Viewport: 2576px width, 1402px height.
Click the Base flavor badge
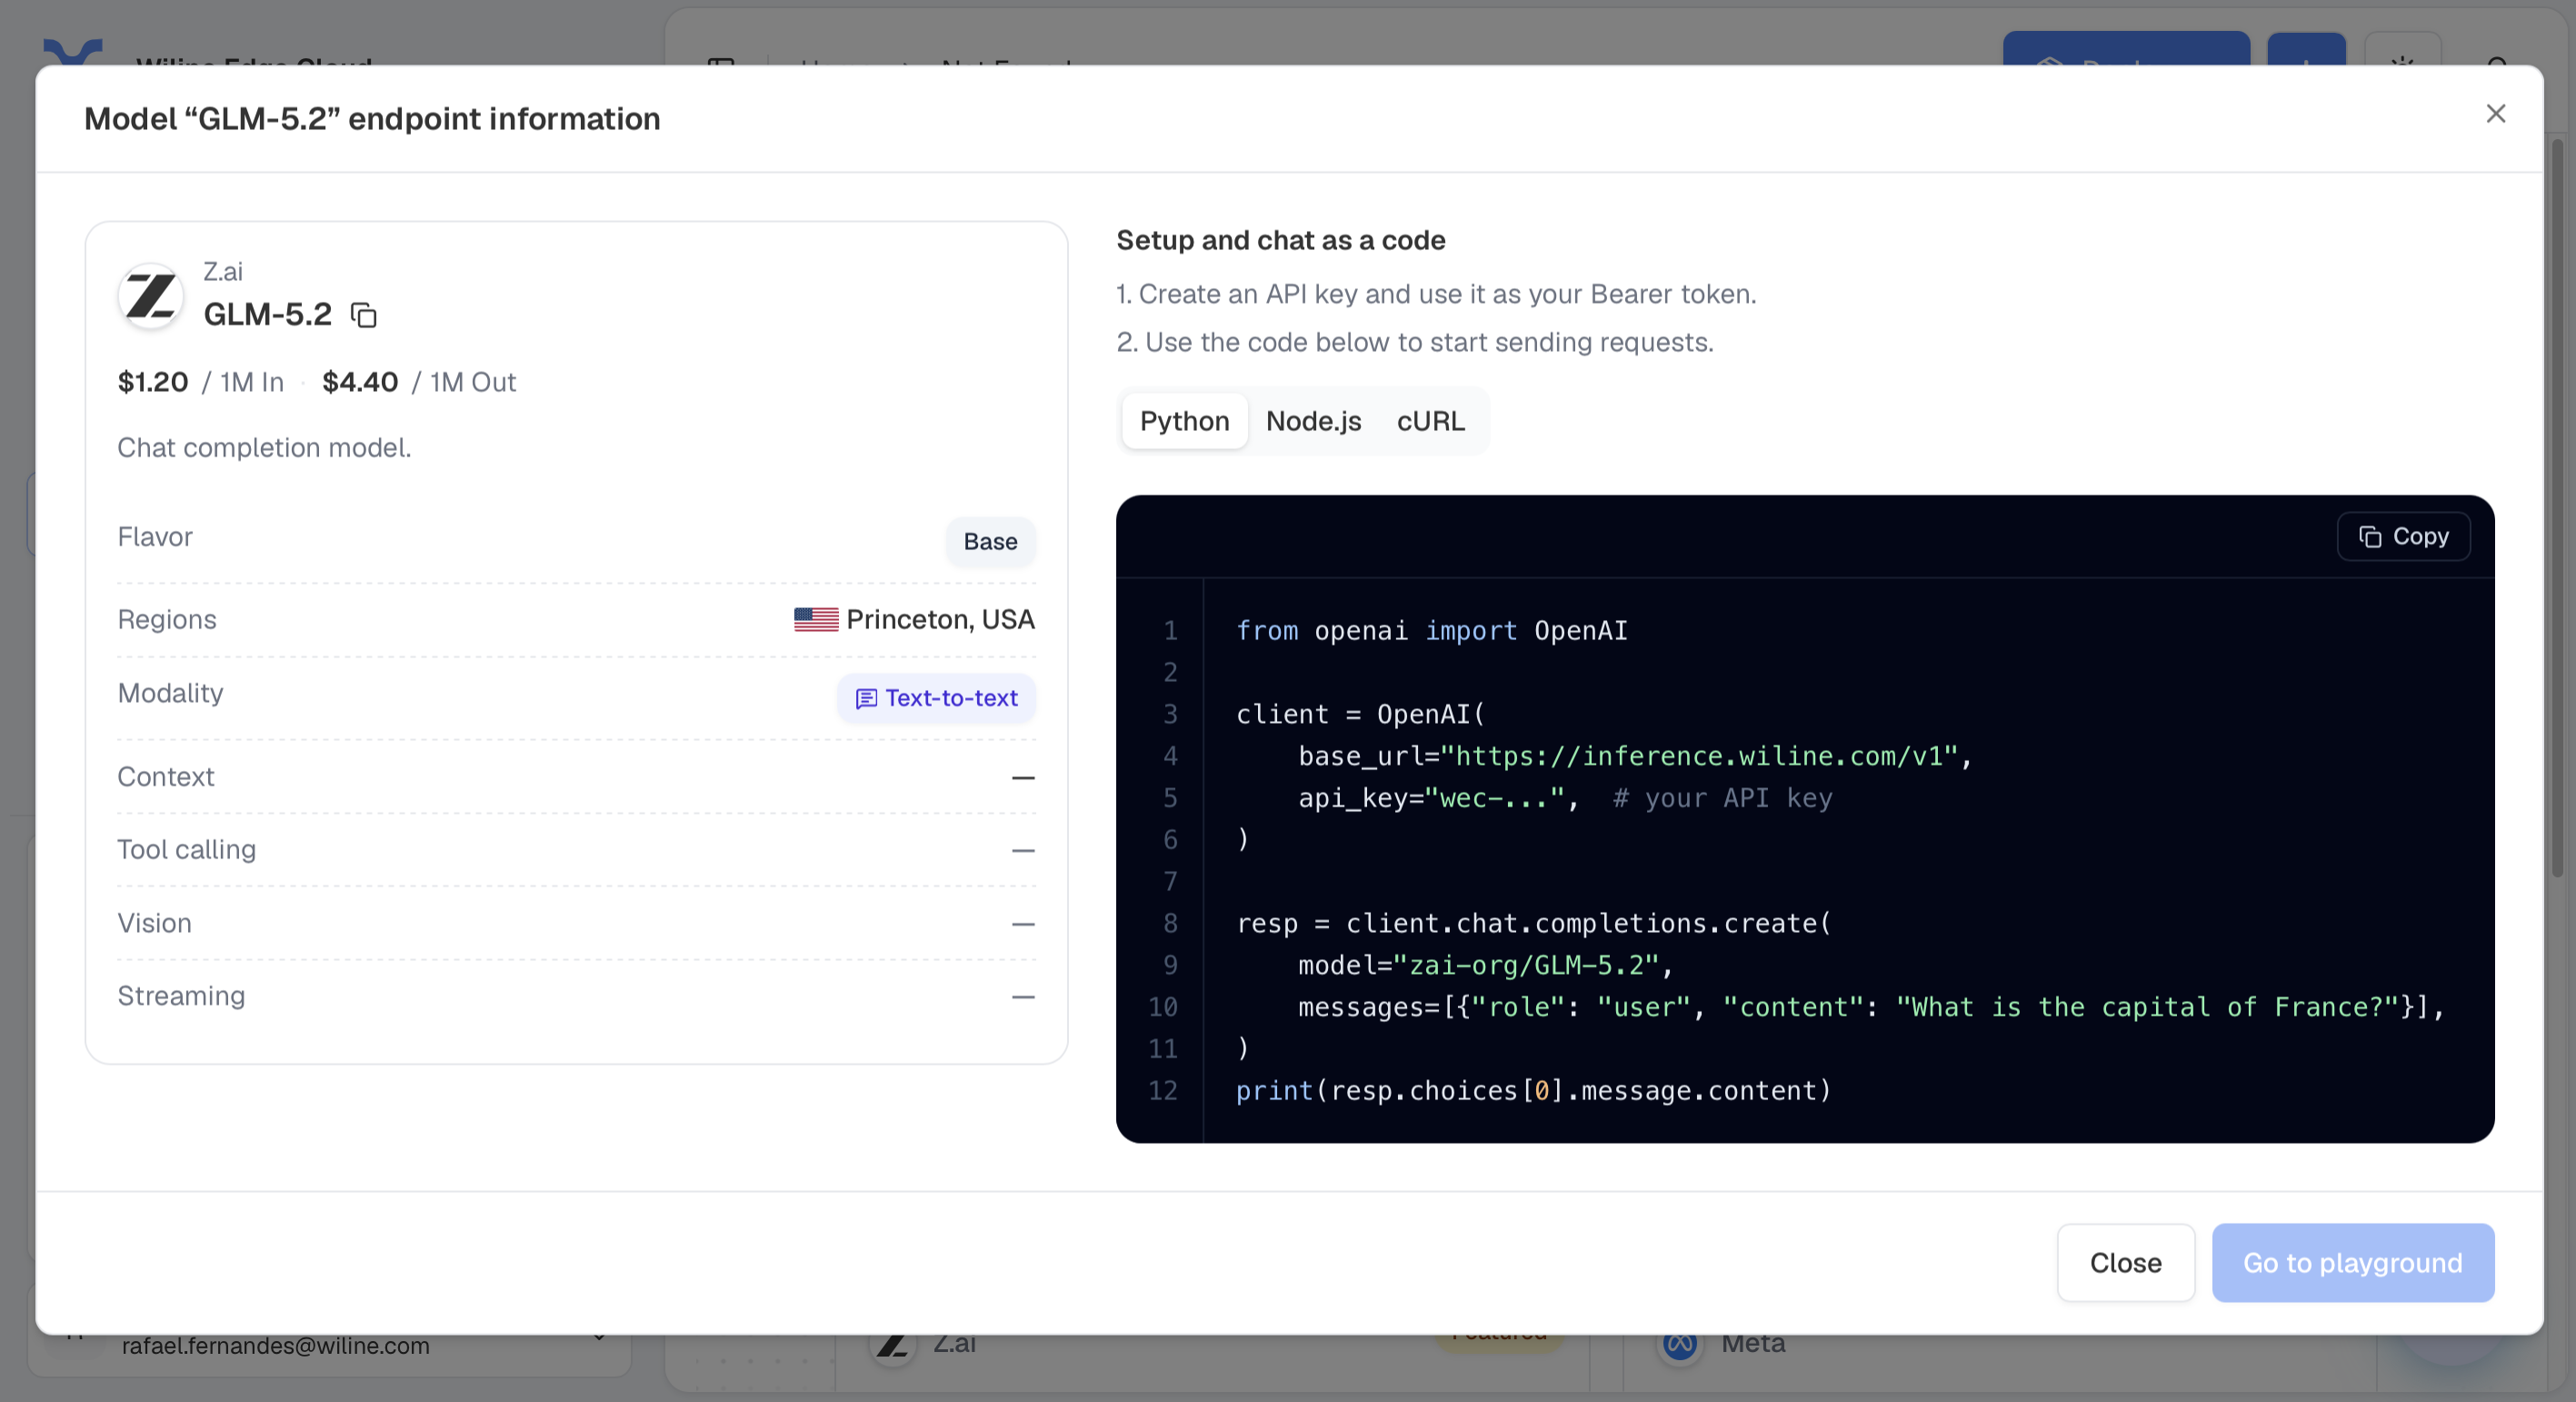990,542
